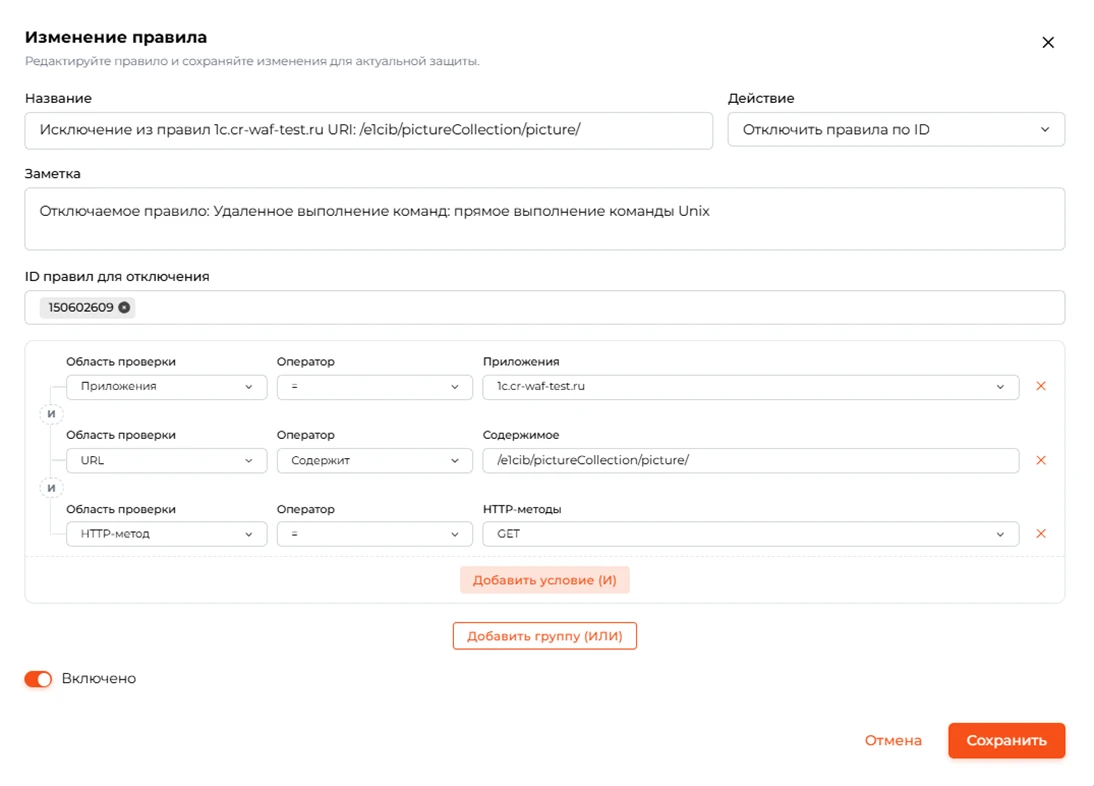
Task: Click the first И connector badge
Action: 51,414
